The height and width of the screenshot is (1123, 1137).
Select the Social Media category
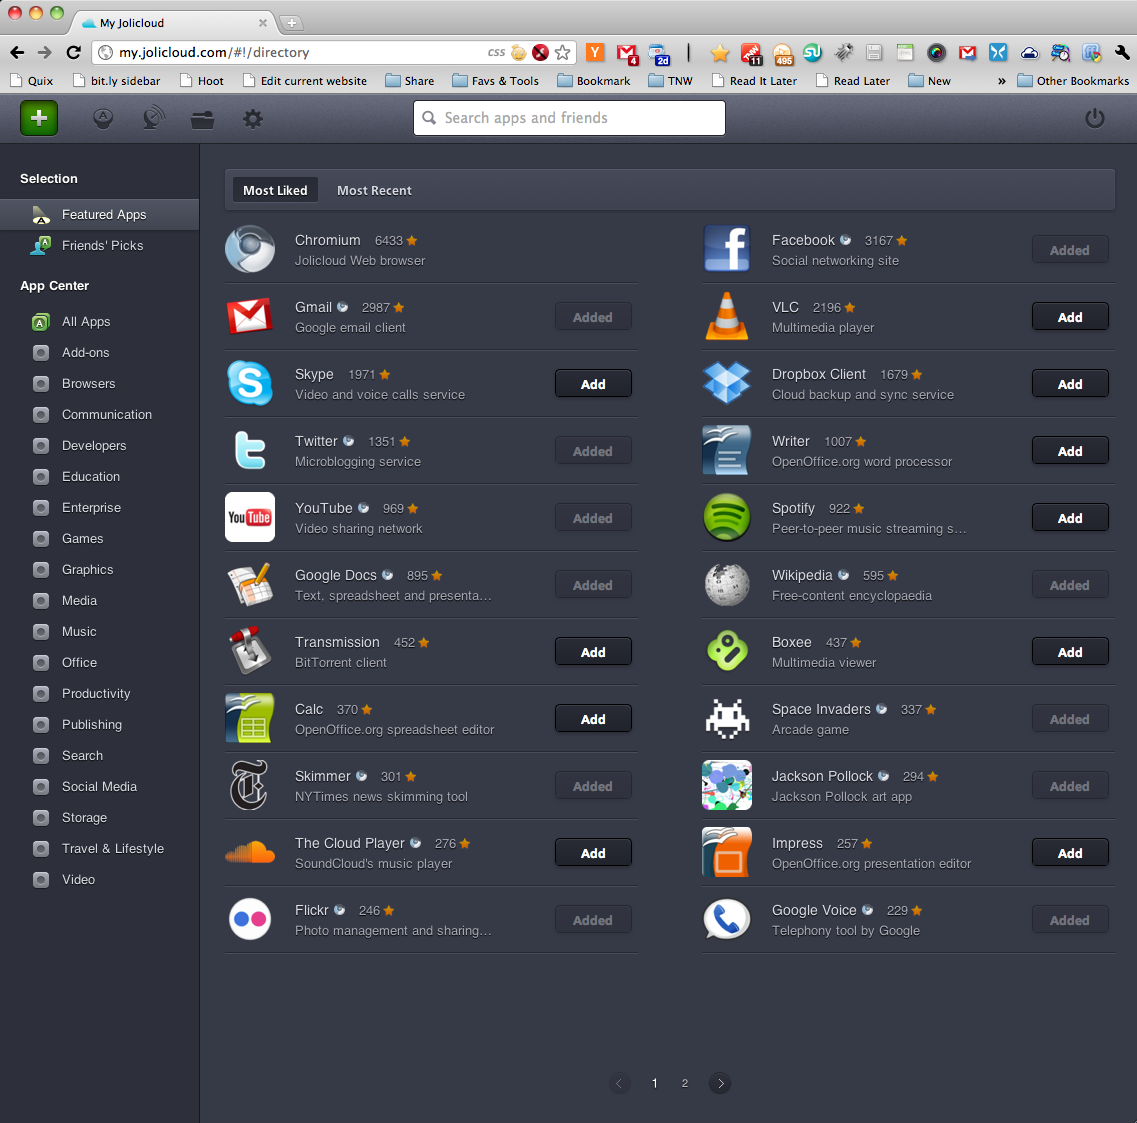coord(99,787)
